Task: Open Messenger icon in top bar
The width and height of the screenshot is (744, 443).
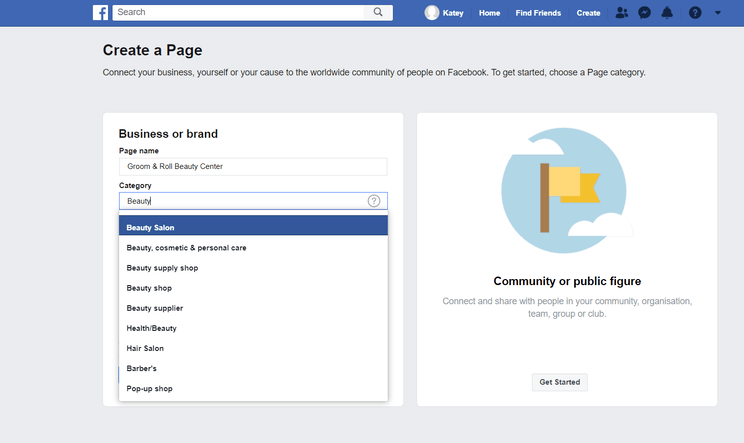Action: tap(644, 13)
